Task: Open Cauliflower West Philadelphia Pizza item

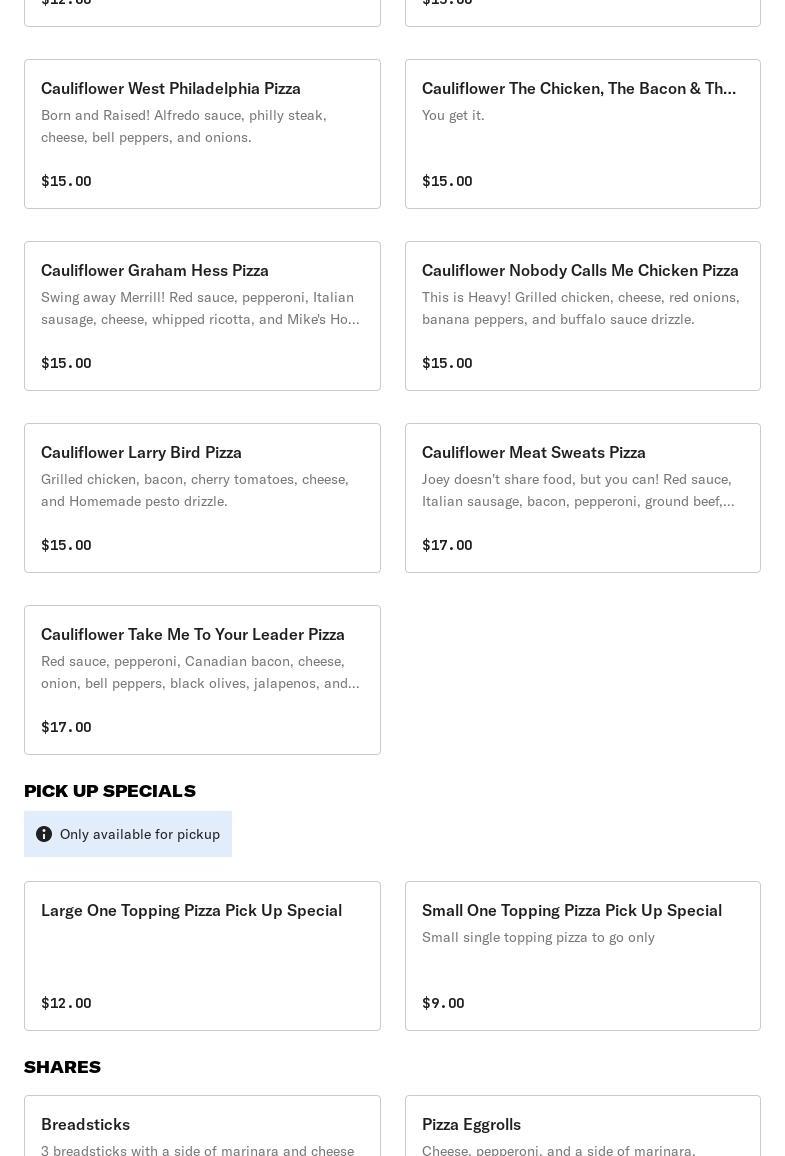Action: click(202, 134)
